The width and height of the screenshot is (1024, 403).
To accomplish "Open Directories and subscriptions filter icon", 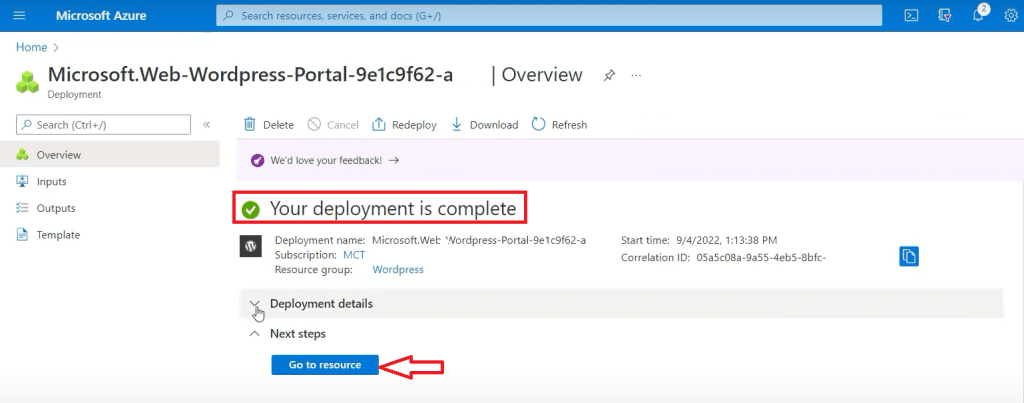I will tap(944, 16).
